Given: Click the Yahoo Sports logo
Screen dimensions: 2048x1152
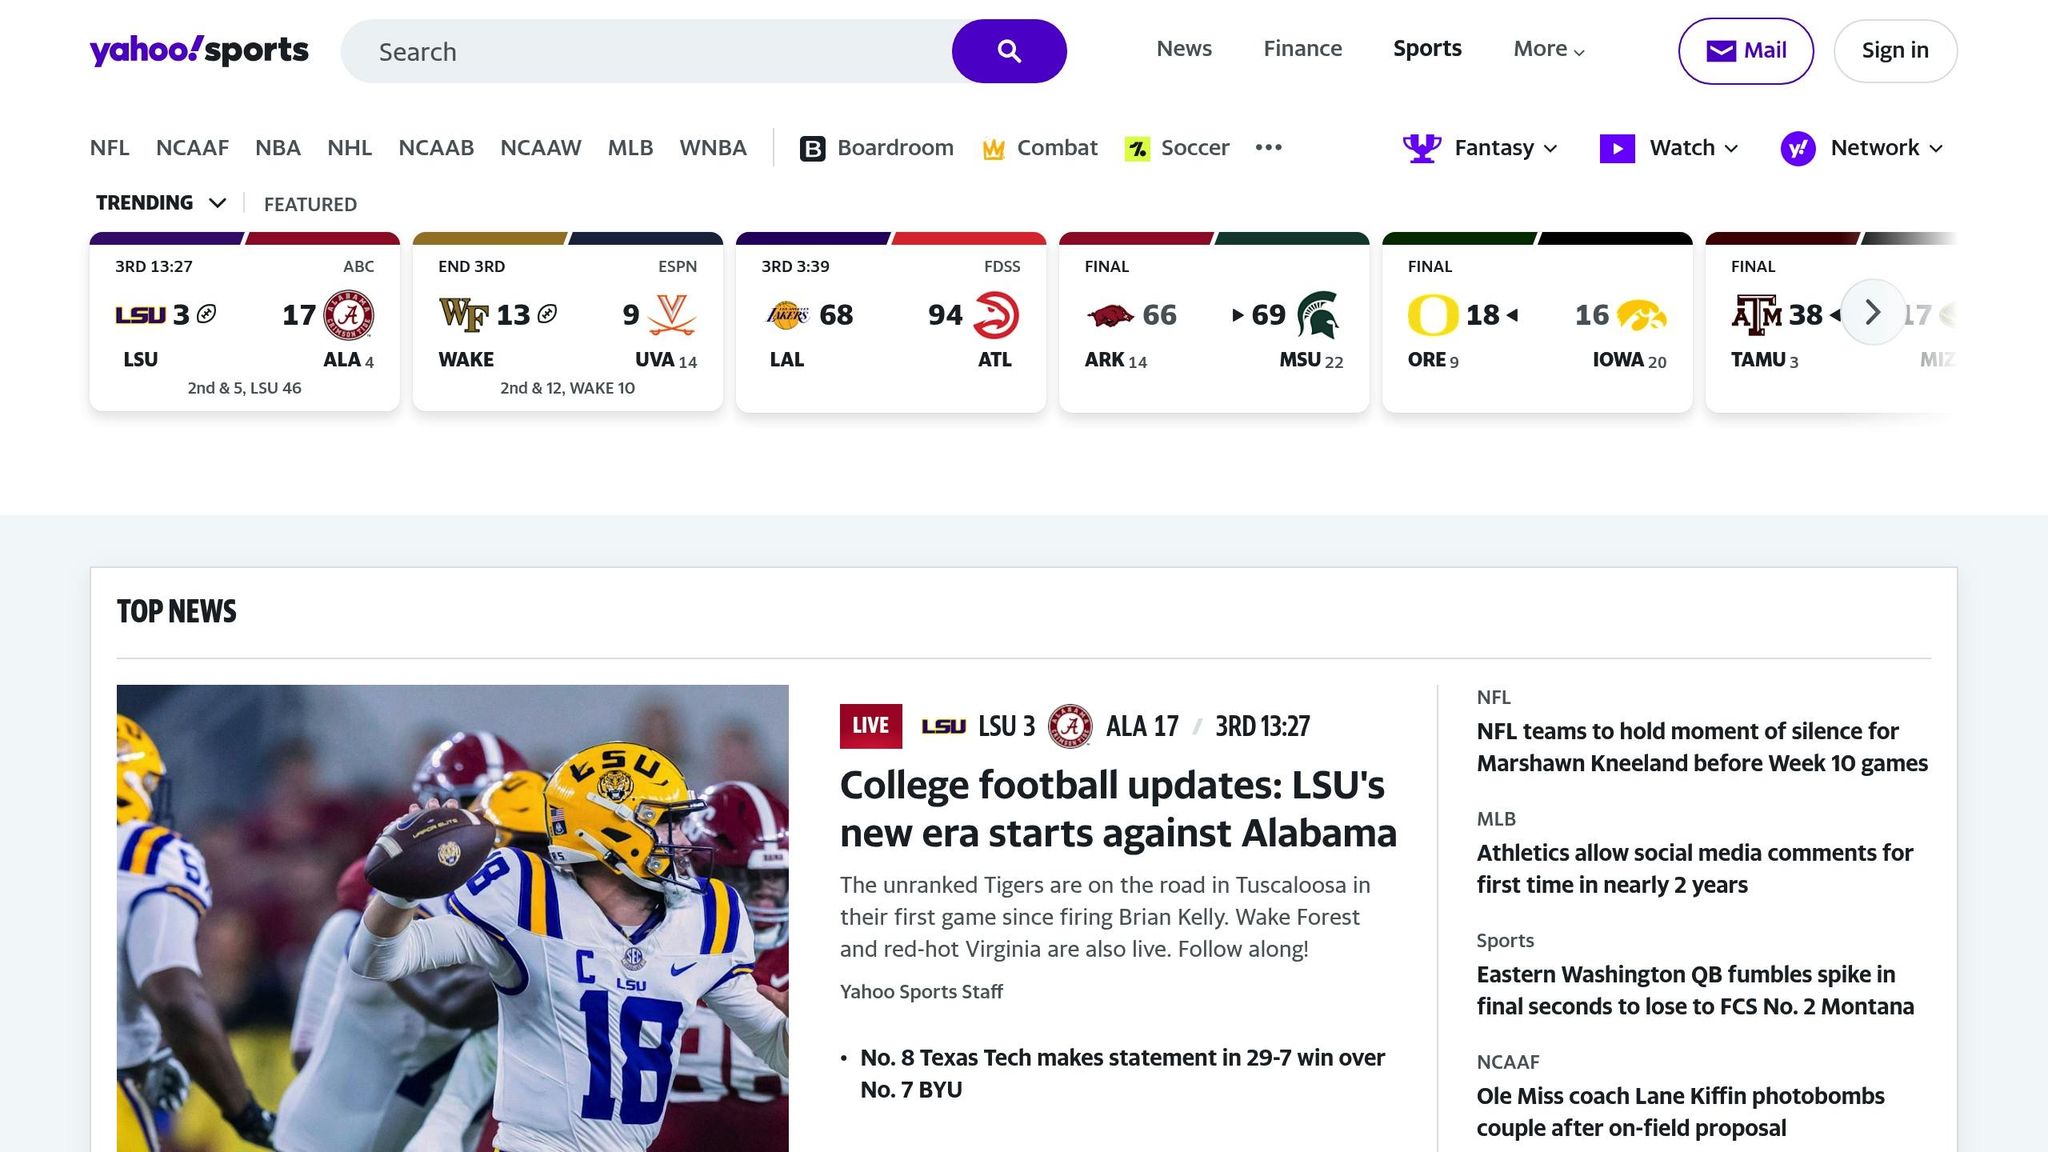Looking at the screenshot, I should 197,50.
